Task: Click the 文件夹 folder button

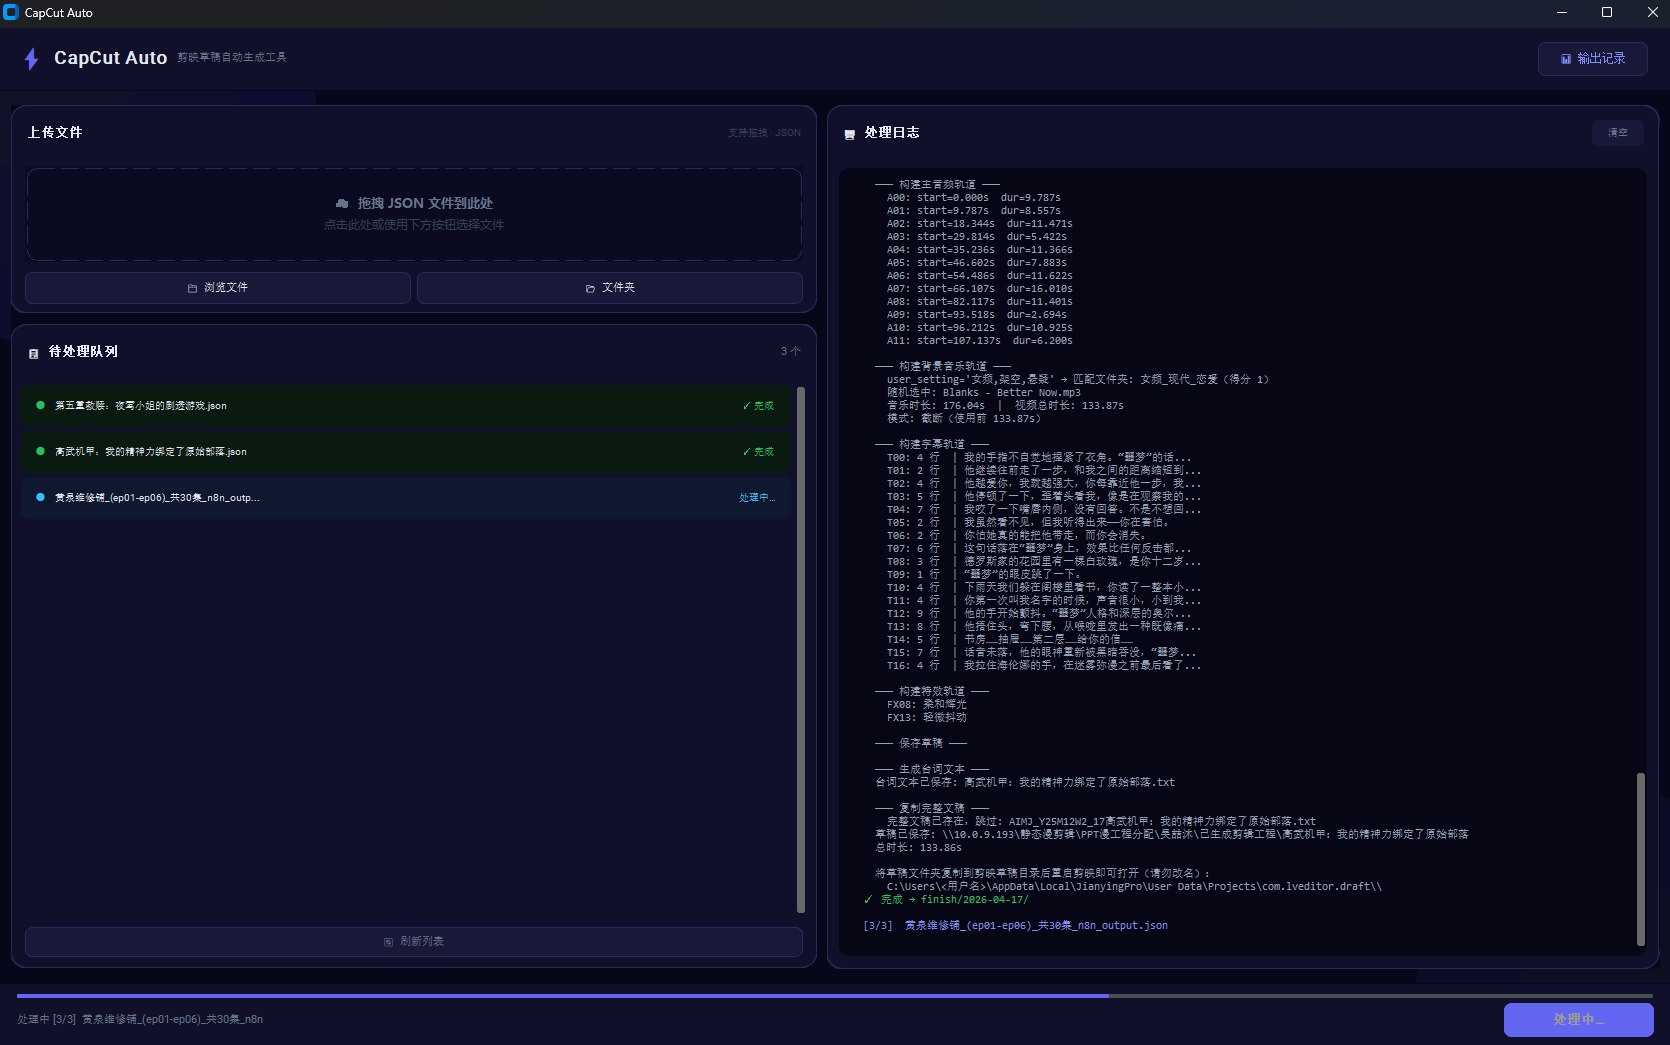Action: pyautogui.click(x=610, y=287)
